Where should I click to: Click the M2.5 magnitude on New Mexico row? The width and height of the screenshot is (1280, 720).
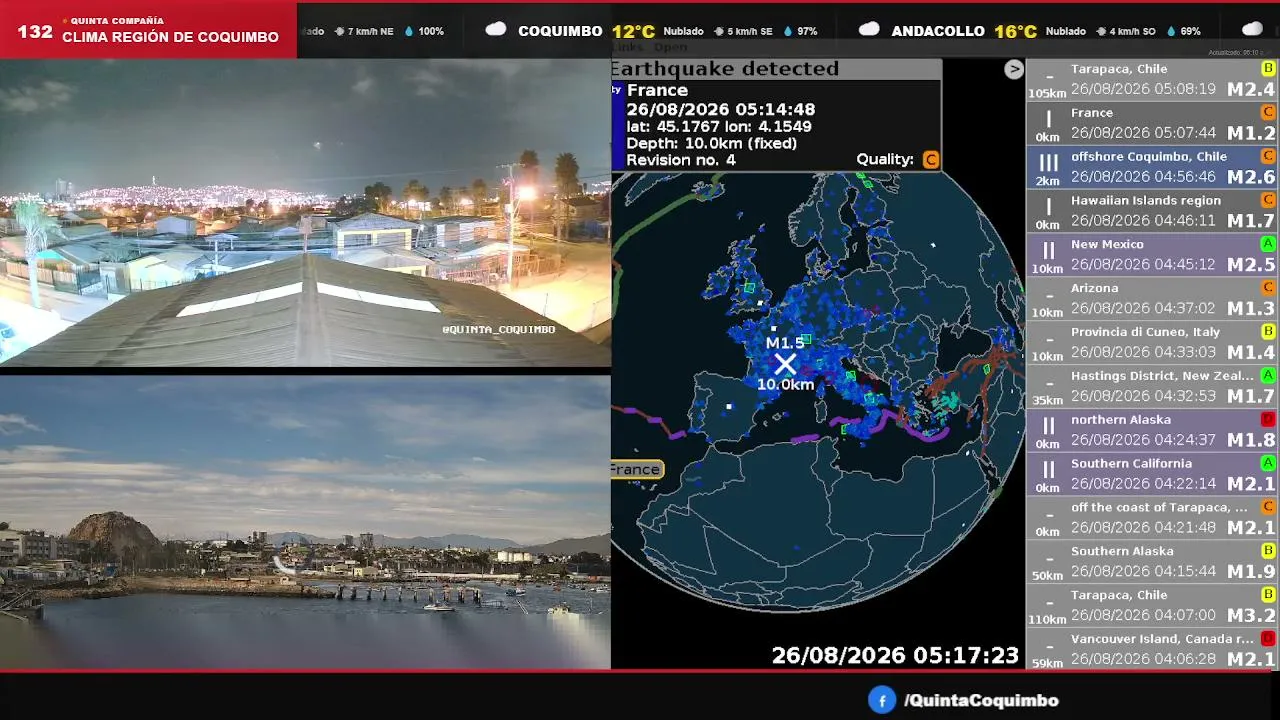coord(1251,265)
